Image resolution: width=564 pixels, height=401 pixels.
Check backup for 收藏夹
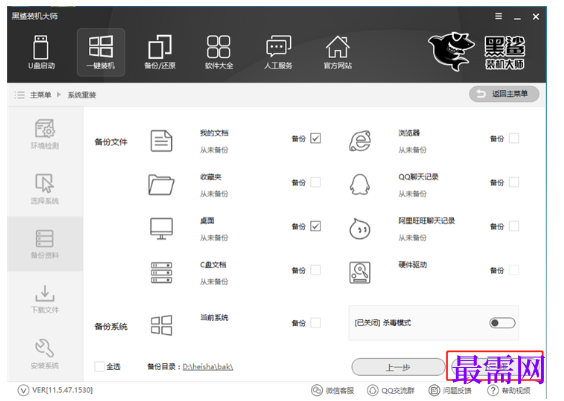[315, 182]
